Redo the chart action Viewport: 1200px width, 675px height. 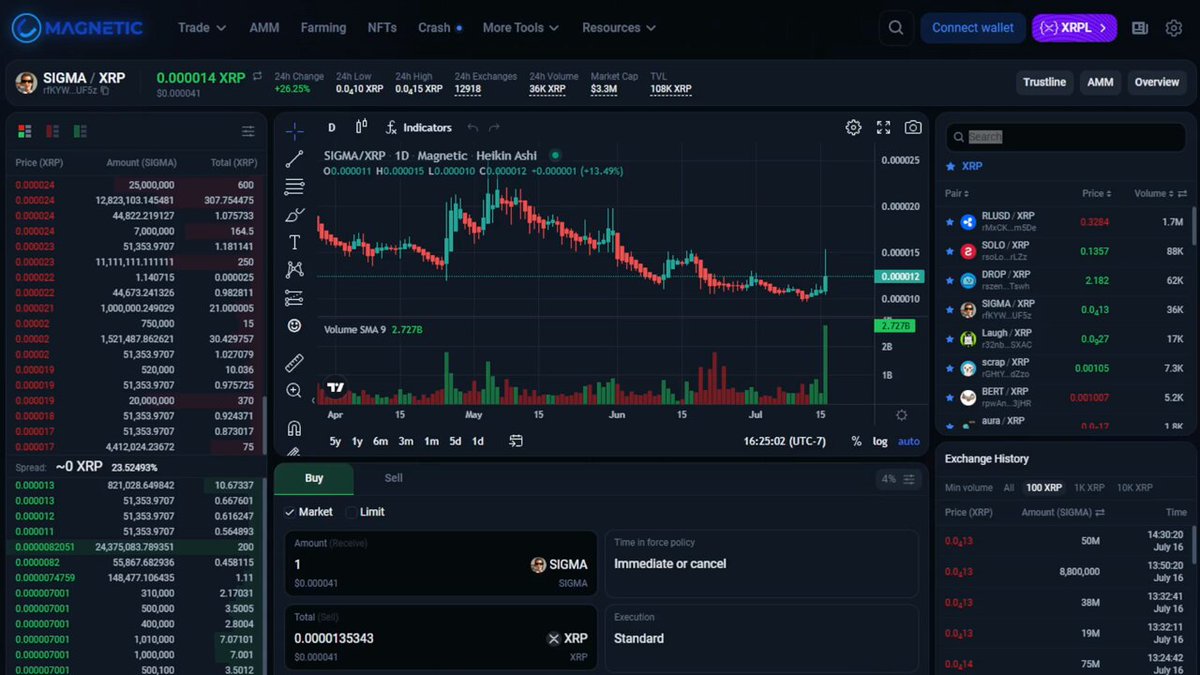(494, 128)
